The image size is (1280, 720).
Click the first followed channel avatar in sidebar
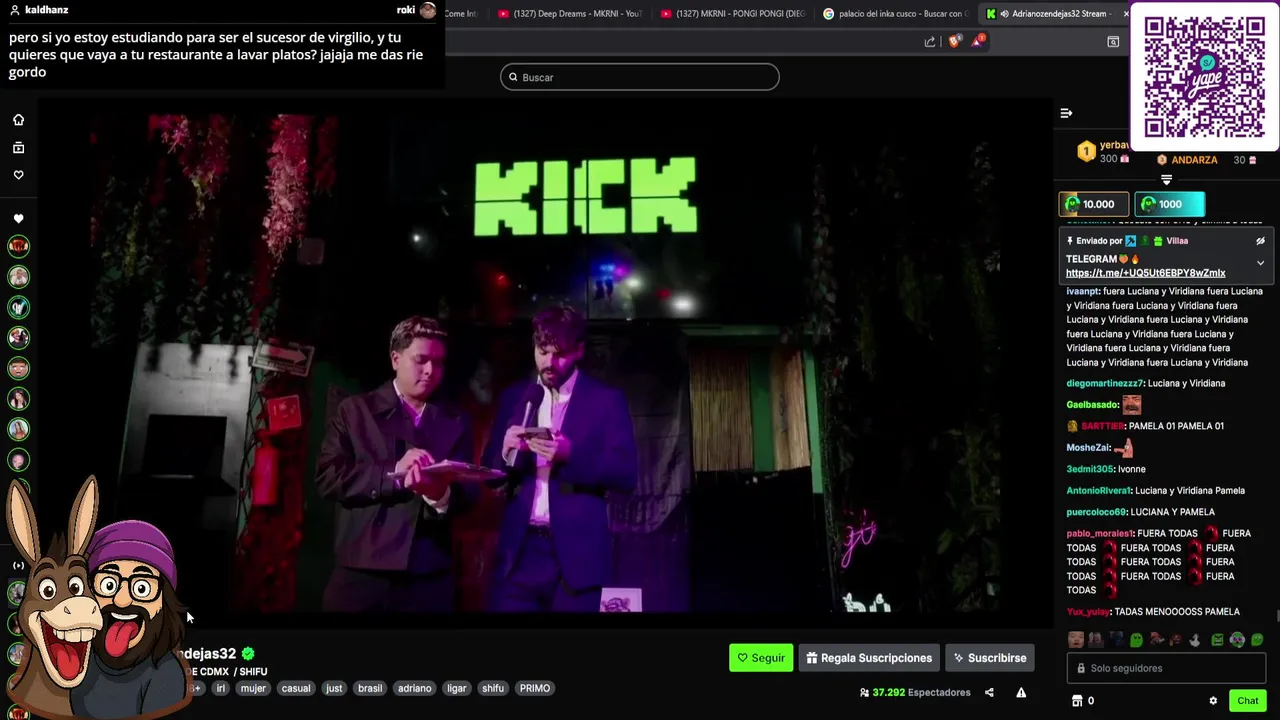click(x=18, y=246)
